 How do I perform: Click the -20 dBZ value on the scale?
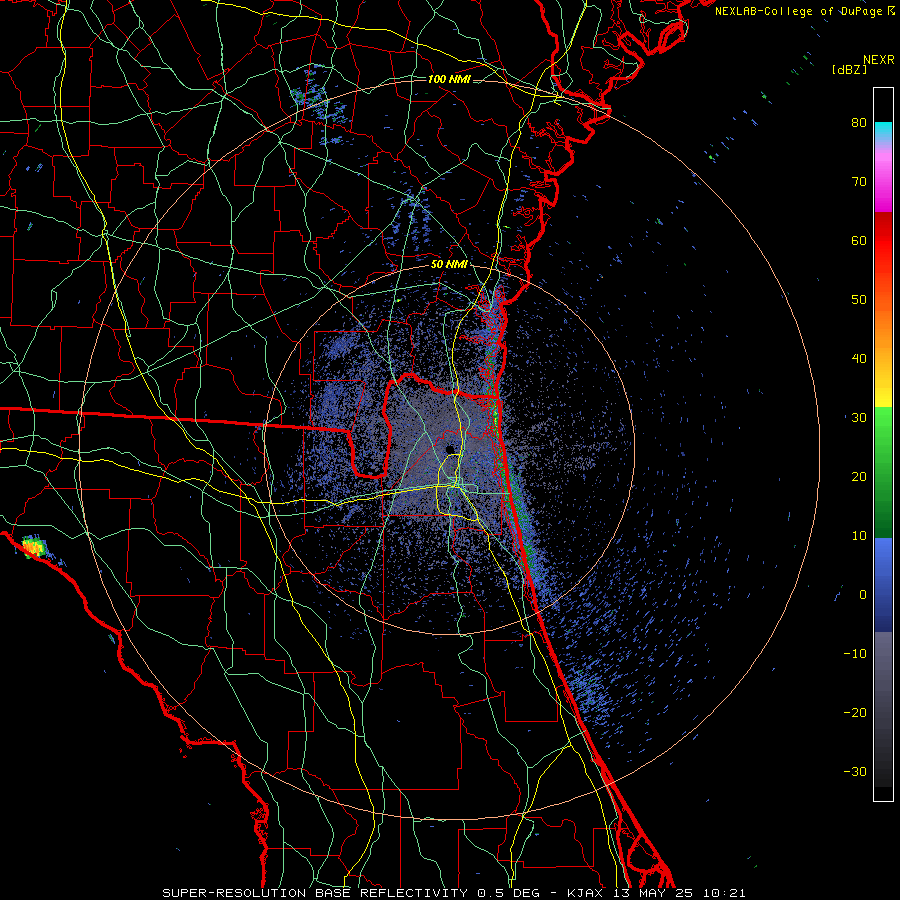tap(855, 713)
